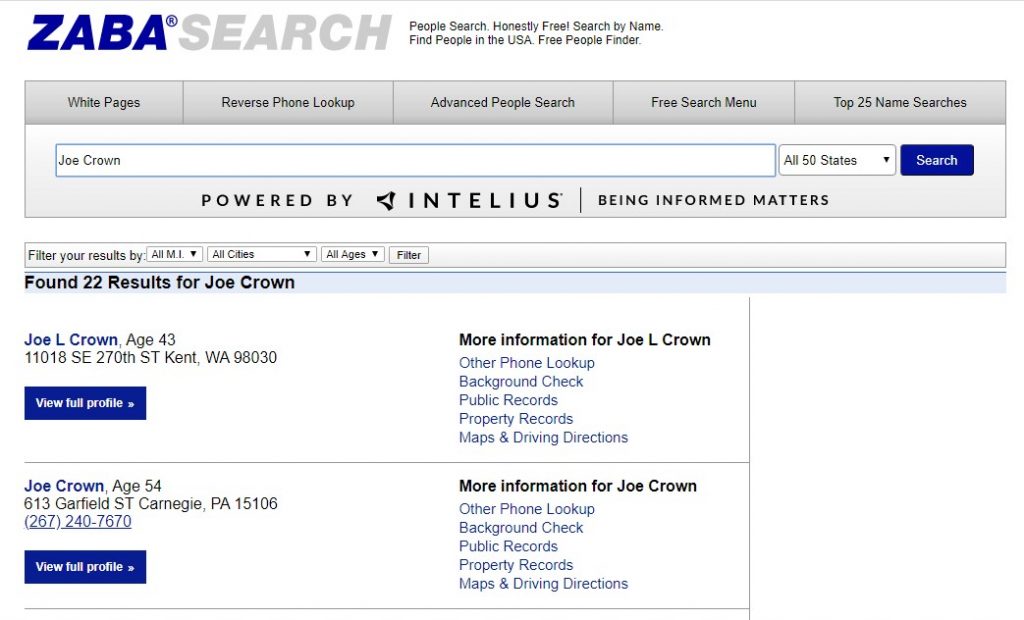This screenshot has height=620, width=1024.
Task: Open Maps & Driving Directions for Joe Crown
Action: tap(543, 583)
